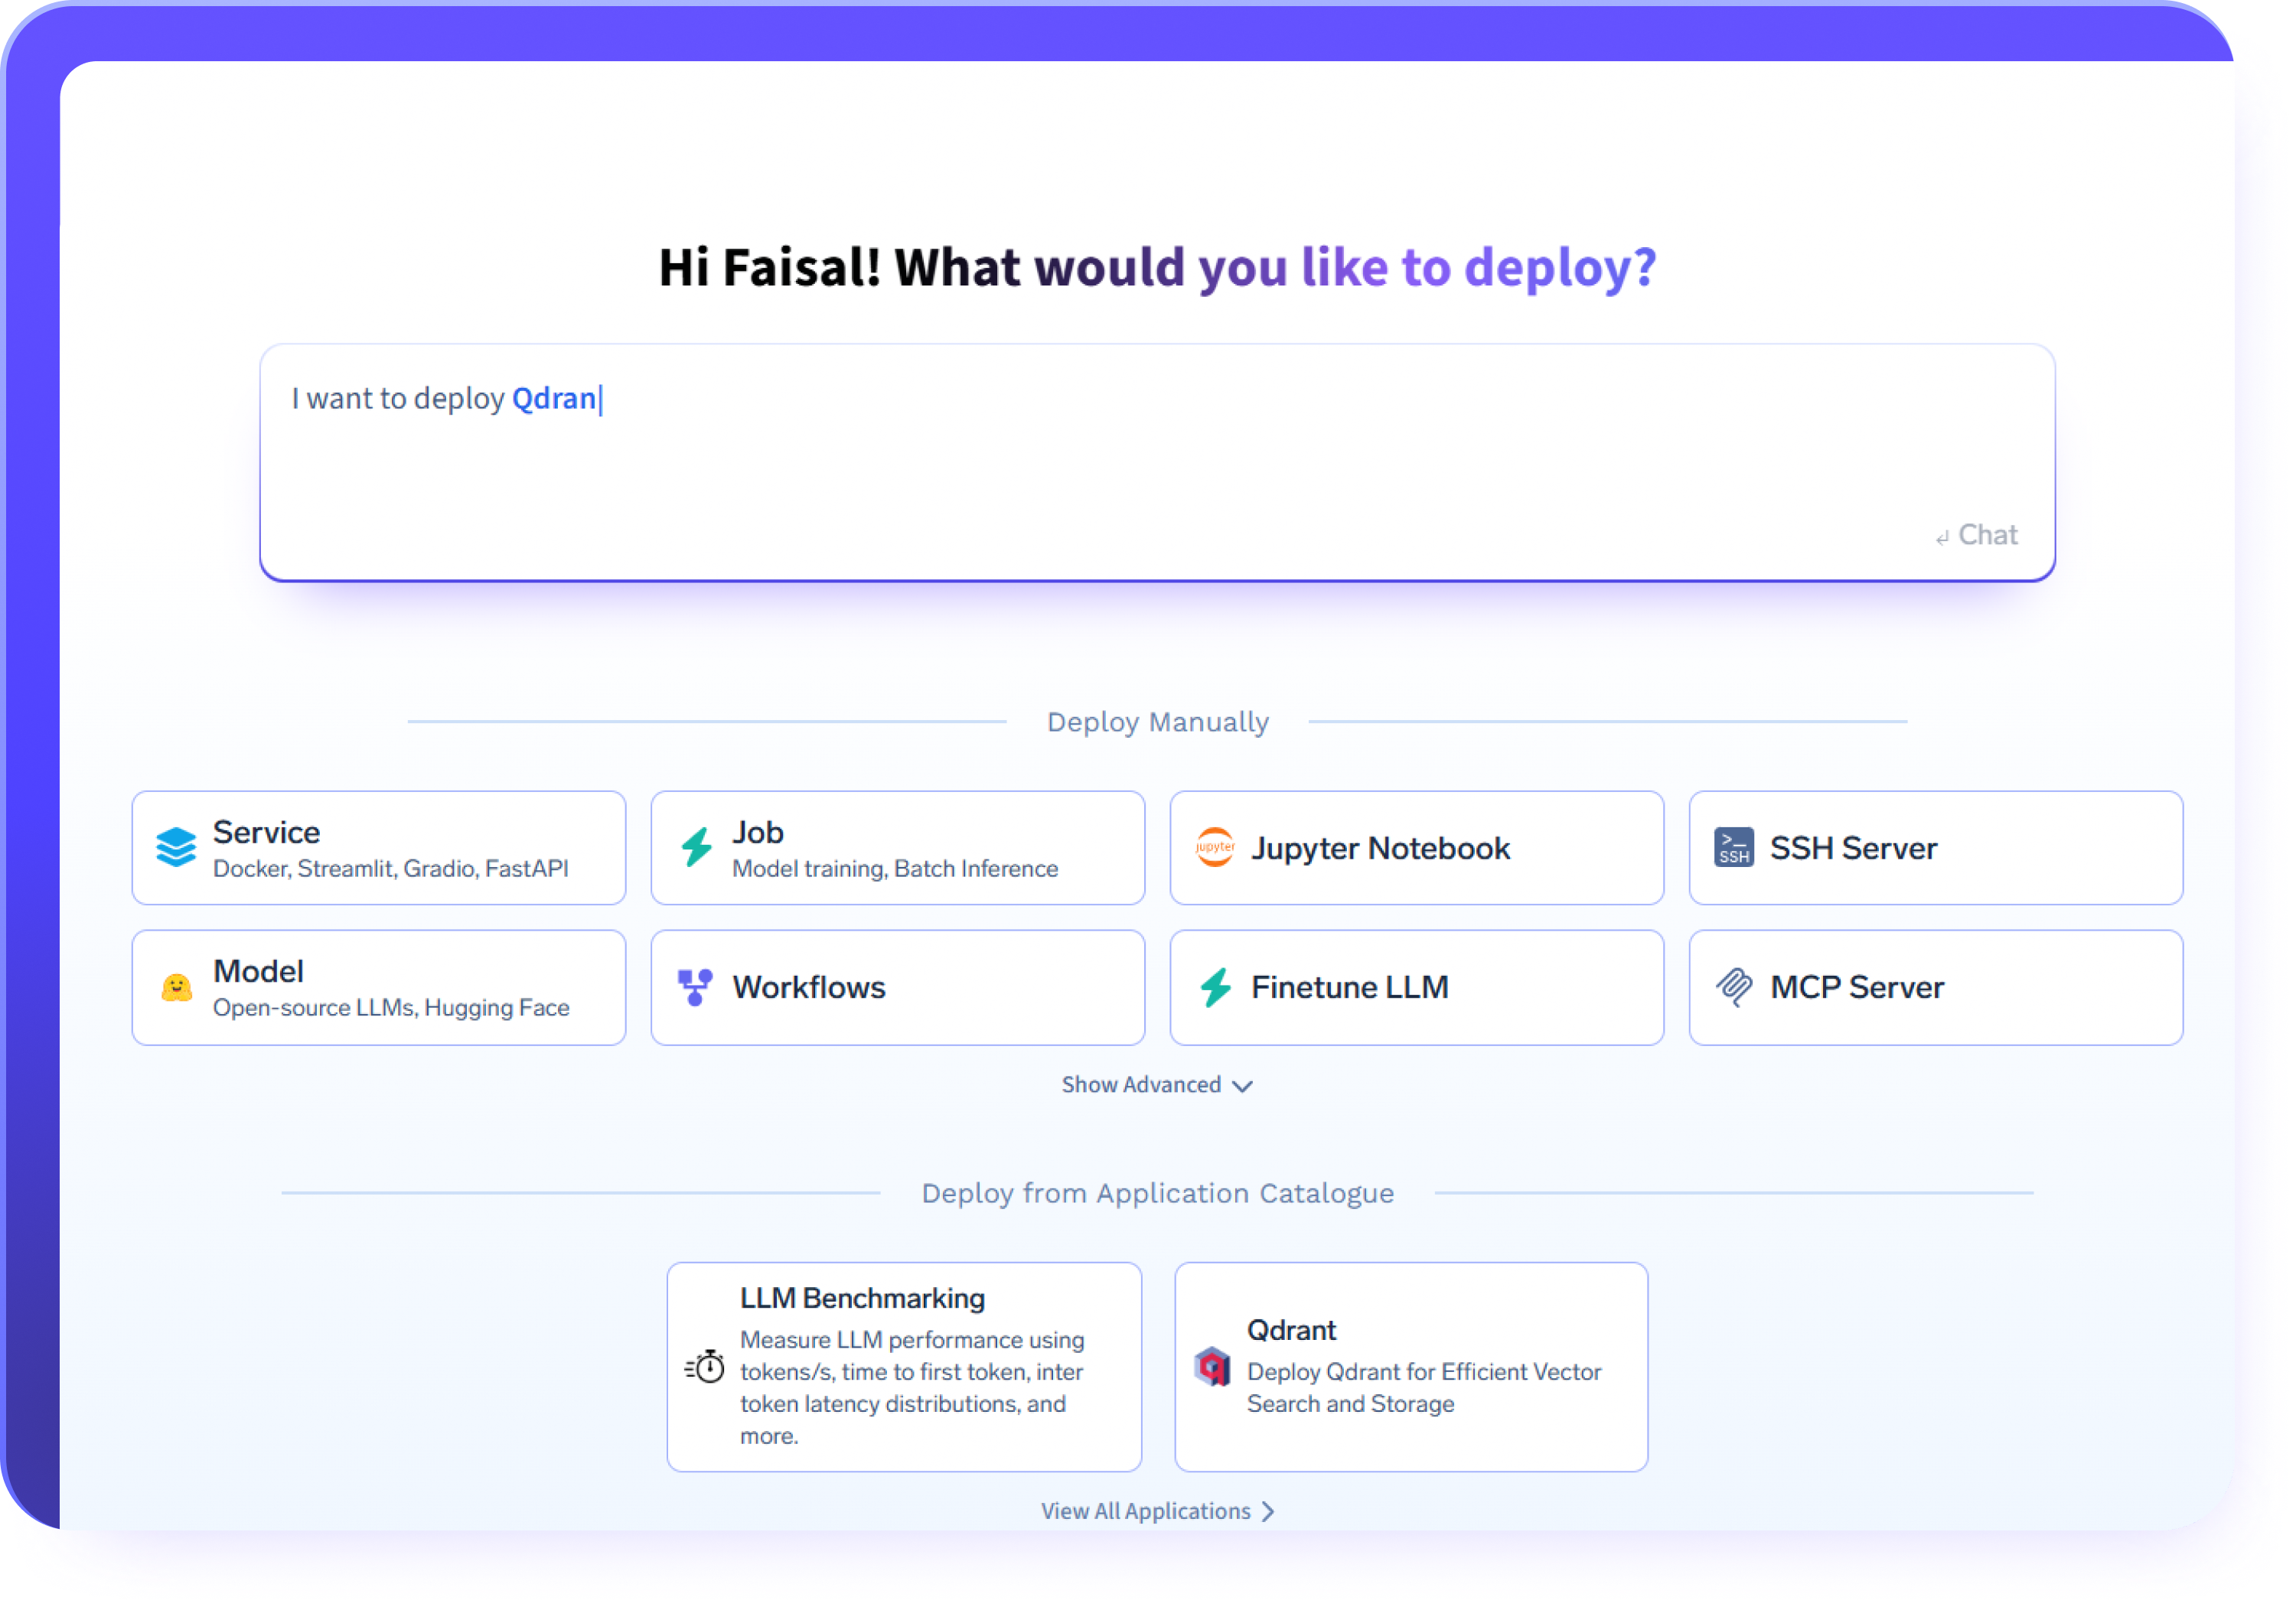This screenshot has width=2296, height=1607.
Task: Expand the Show Advanced section
Action: [1141, 1085]
